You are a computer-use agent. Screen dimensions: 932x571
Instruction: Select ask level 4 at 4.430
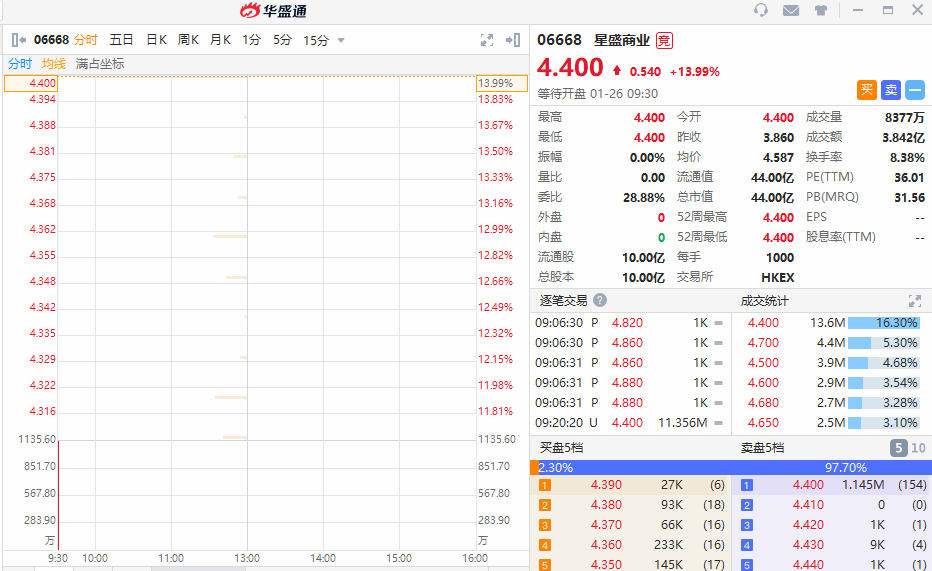tap(832, 545)
